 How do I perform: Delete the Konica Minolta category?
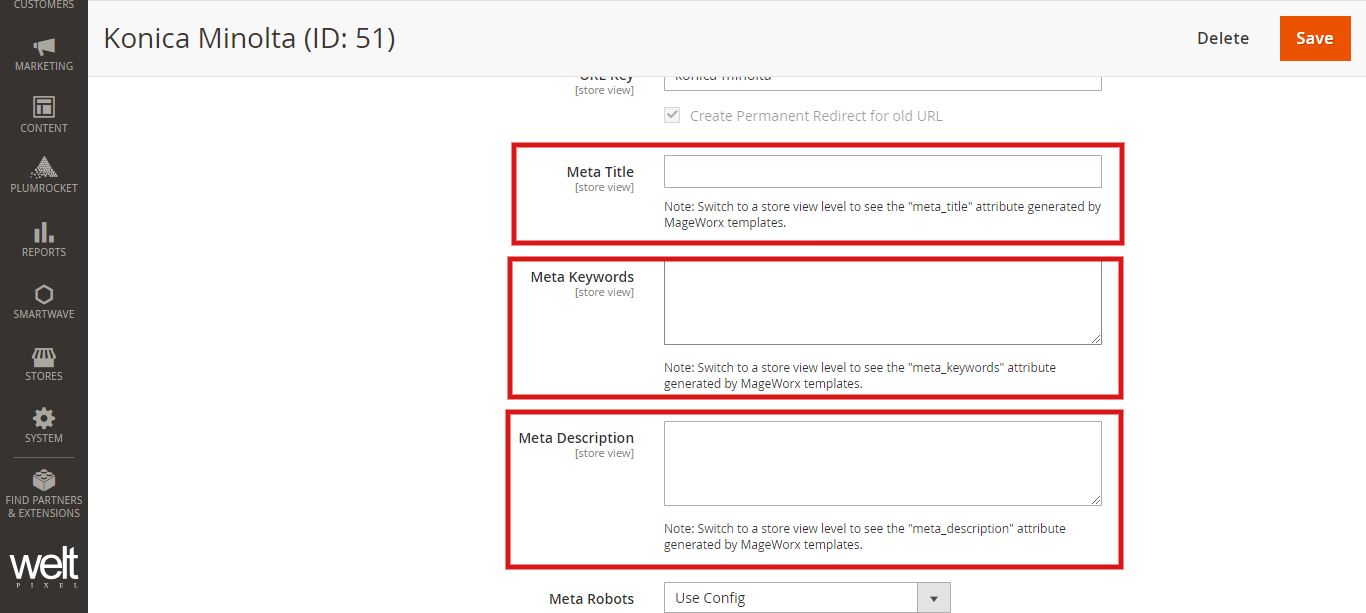click(1223, 38)
